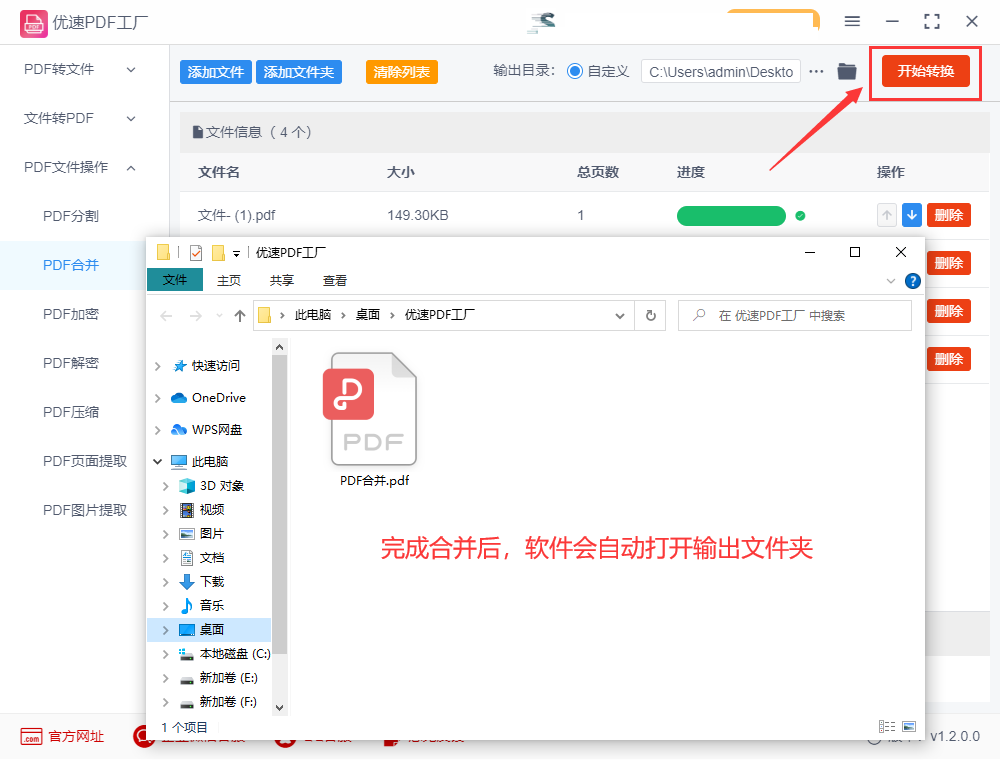Open the 共享 ribbon tab
The height and width of the screenshot is (760, 1000).
pos(282,281)
